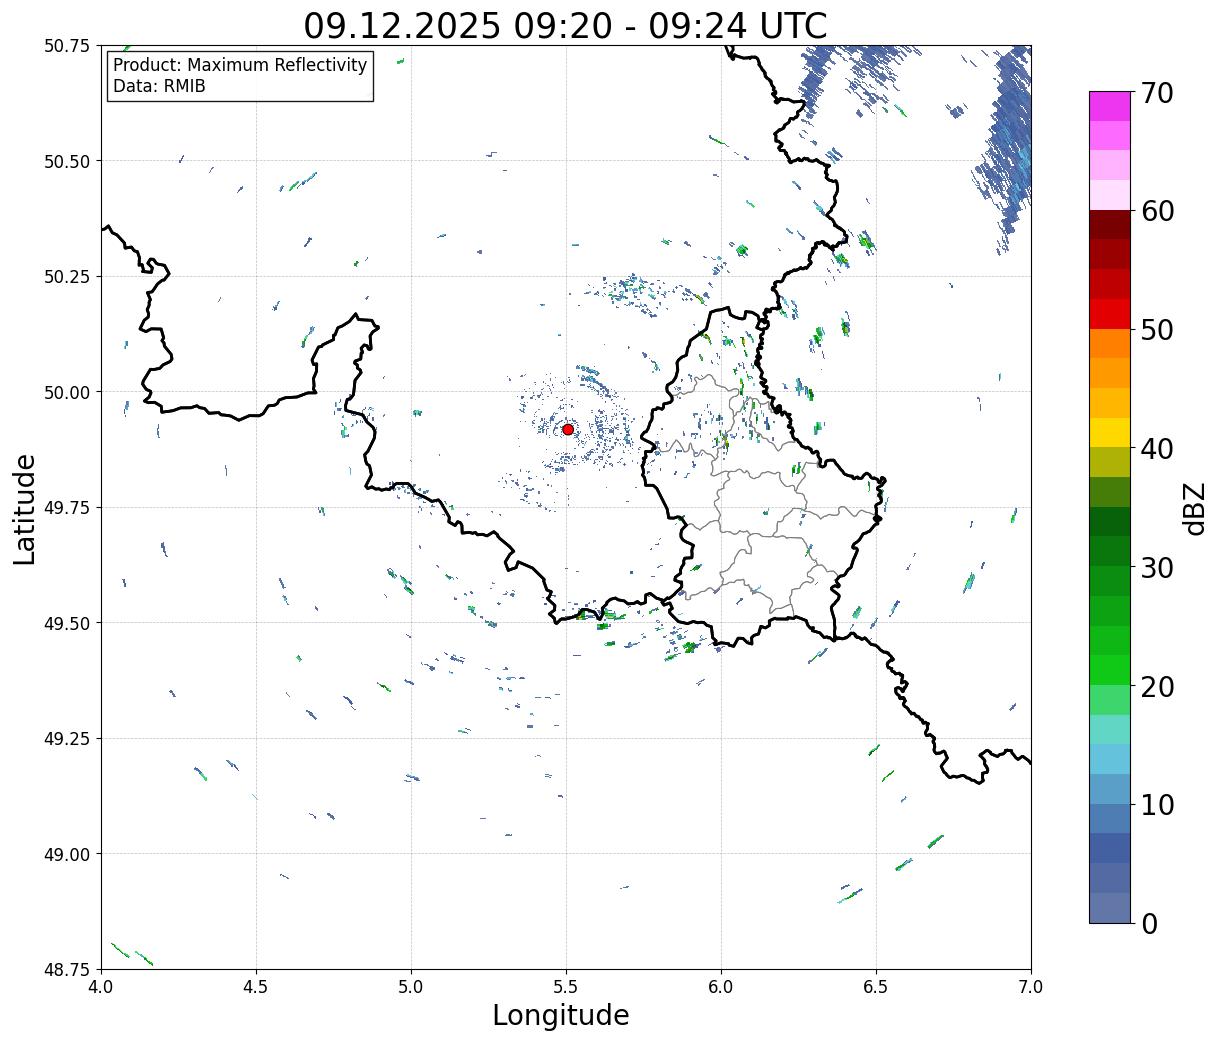
Task: Click the longitude tick label 7.0
Action: pyautogui.click(x=1031, y=986)
